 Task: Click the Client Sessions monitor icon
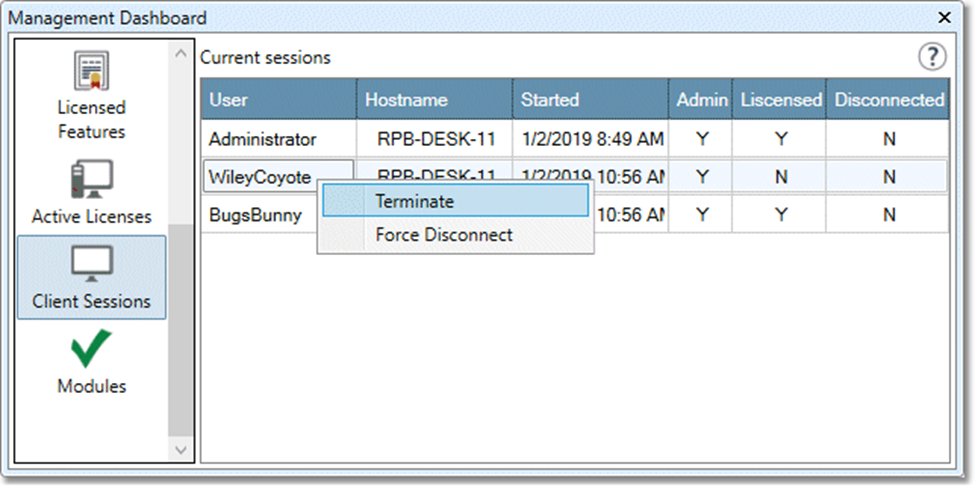(x=92, y=264)
